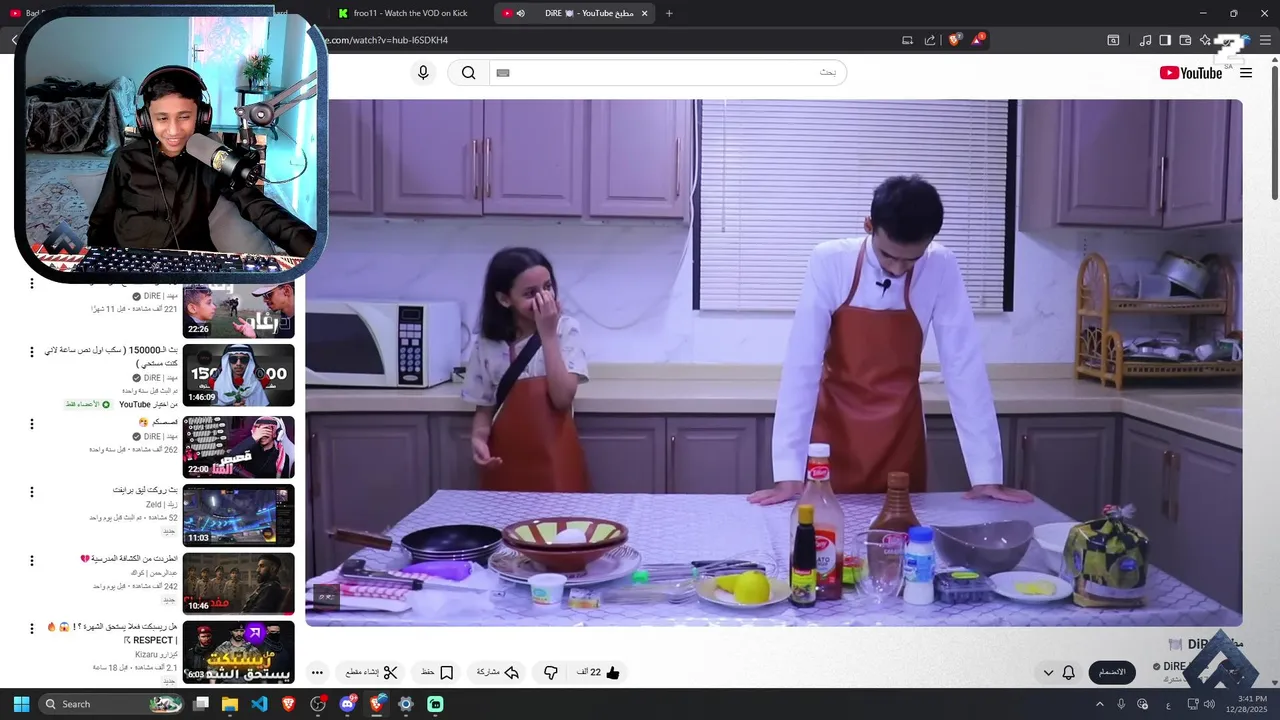Save video using the حفظ bookmark button
The width and height of the screenshot is (1280, 720).
437,673
